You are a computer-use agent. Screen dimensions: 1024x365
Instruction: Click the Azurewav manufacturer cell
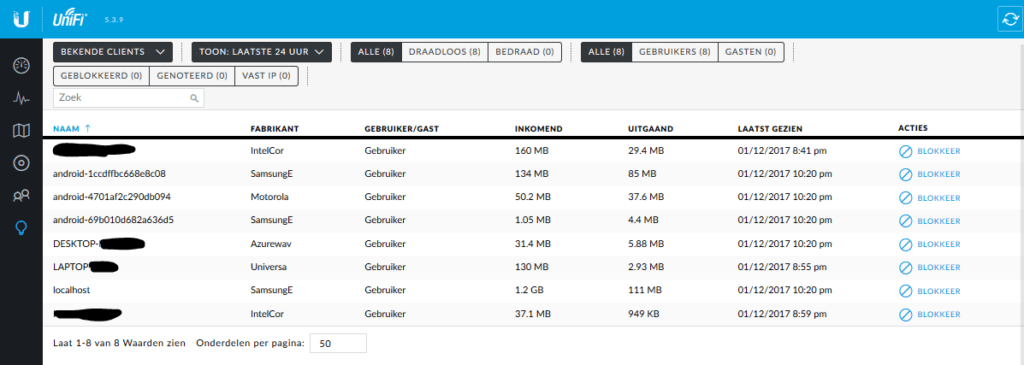click(272, 244)
